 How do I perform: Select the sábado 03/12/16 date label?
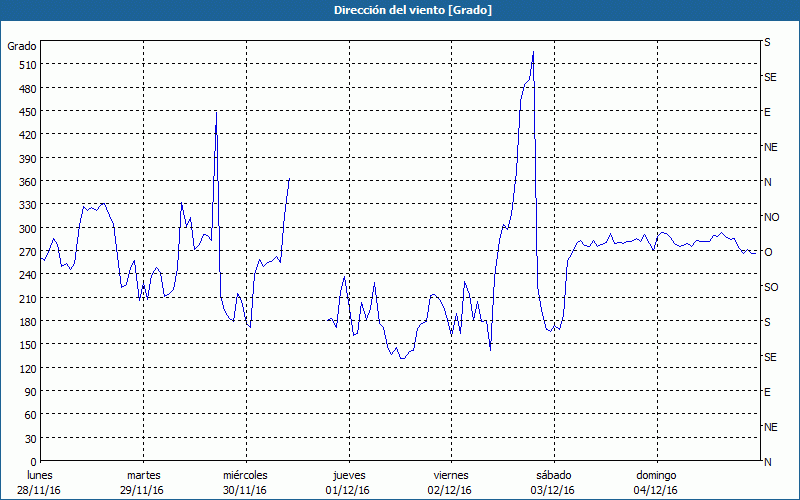[553, 483]
